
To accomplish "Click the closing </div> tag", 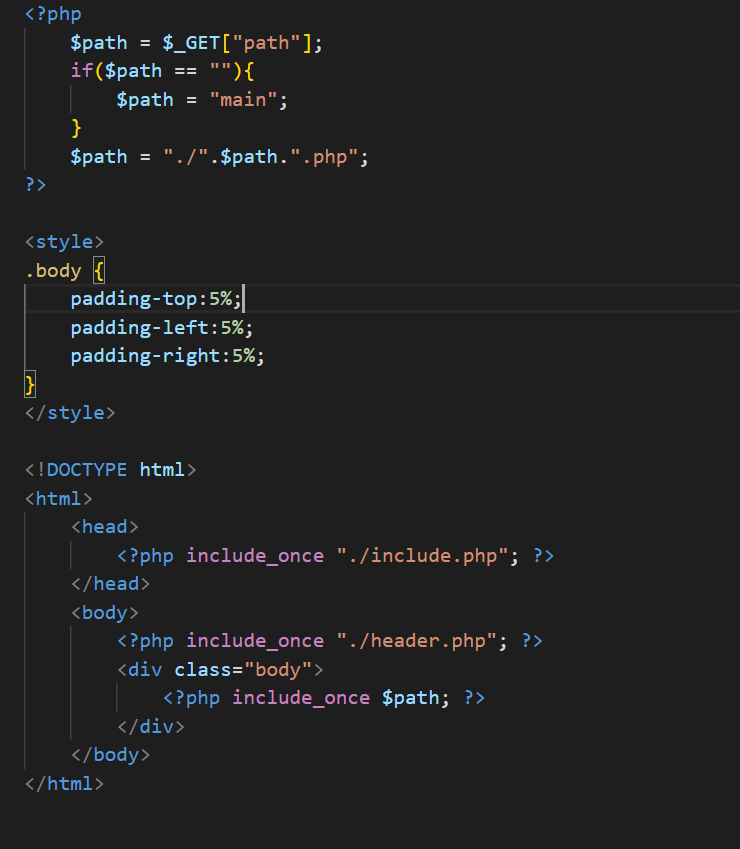I will point(151,727).
